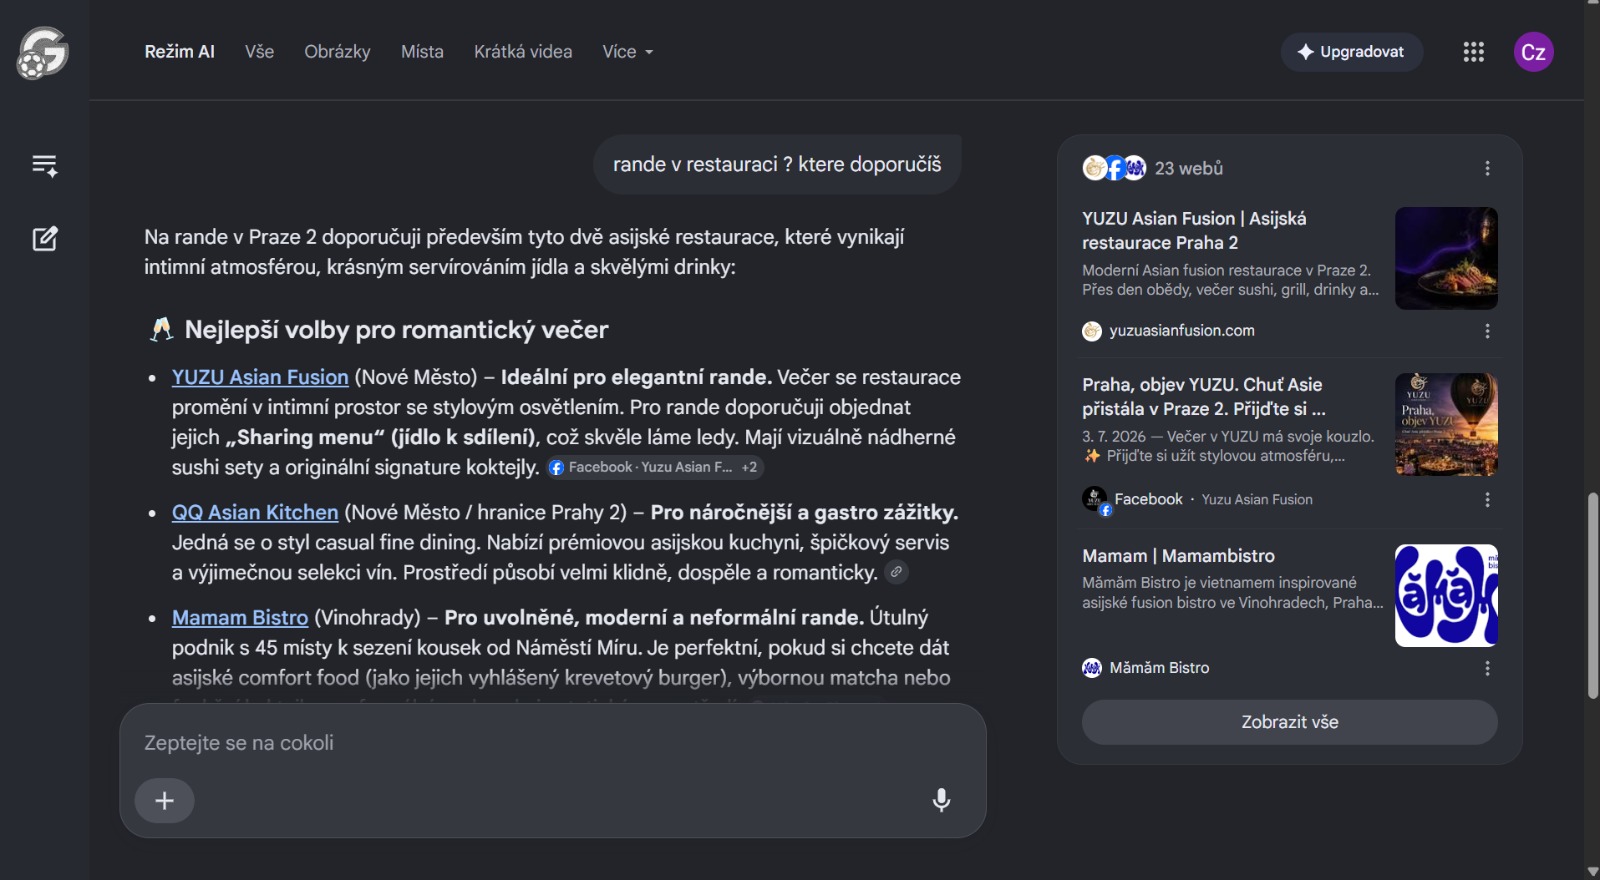This screenshot has width=1600, height=880.
Task: Click the plus attachment button
Action: 165,800
